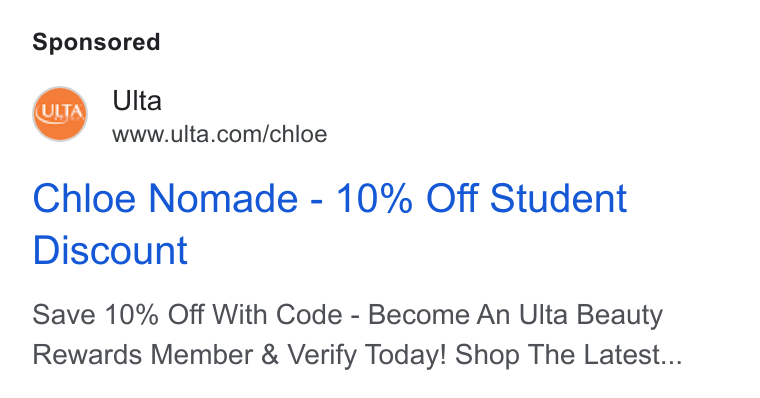Click the orange Ulta Beauty logo icon
760x398 pixels.
tap(60, 114)
